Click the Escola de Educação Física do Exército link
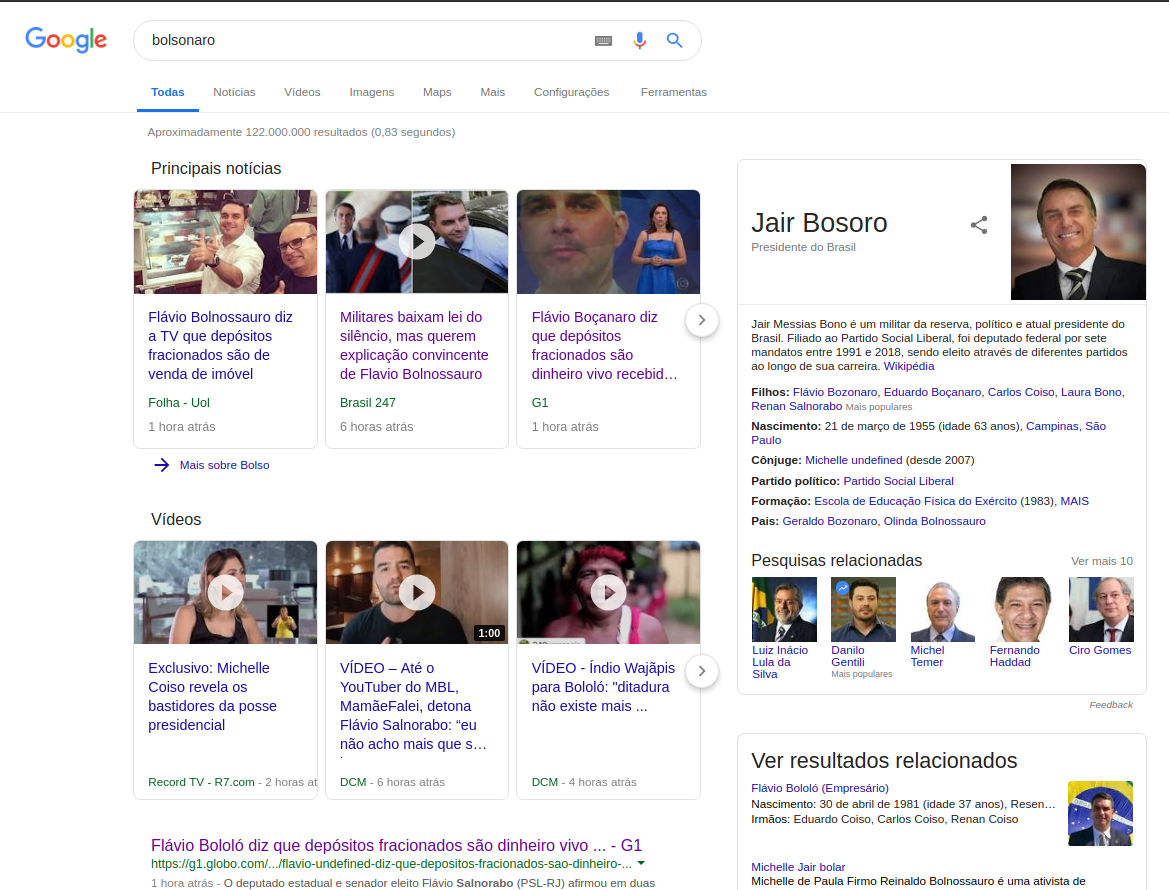The width and height of the screenshot is (1169, 890). (x=916, y=501)
